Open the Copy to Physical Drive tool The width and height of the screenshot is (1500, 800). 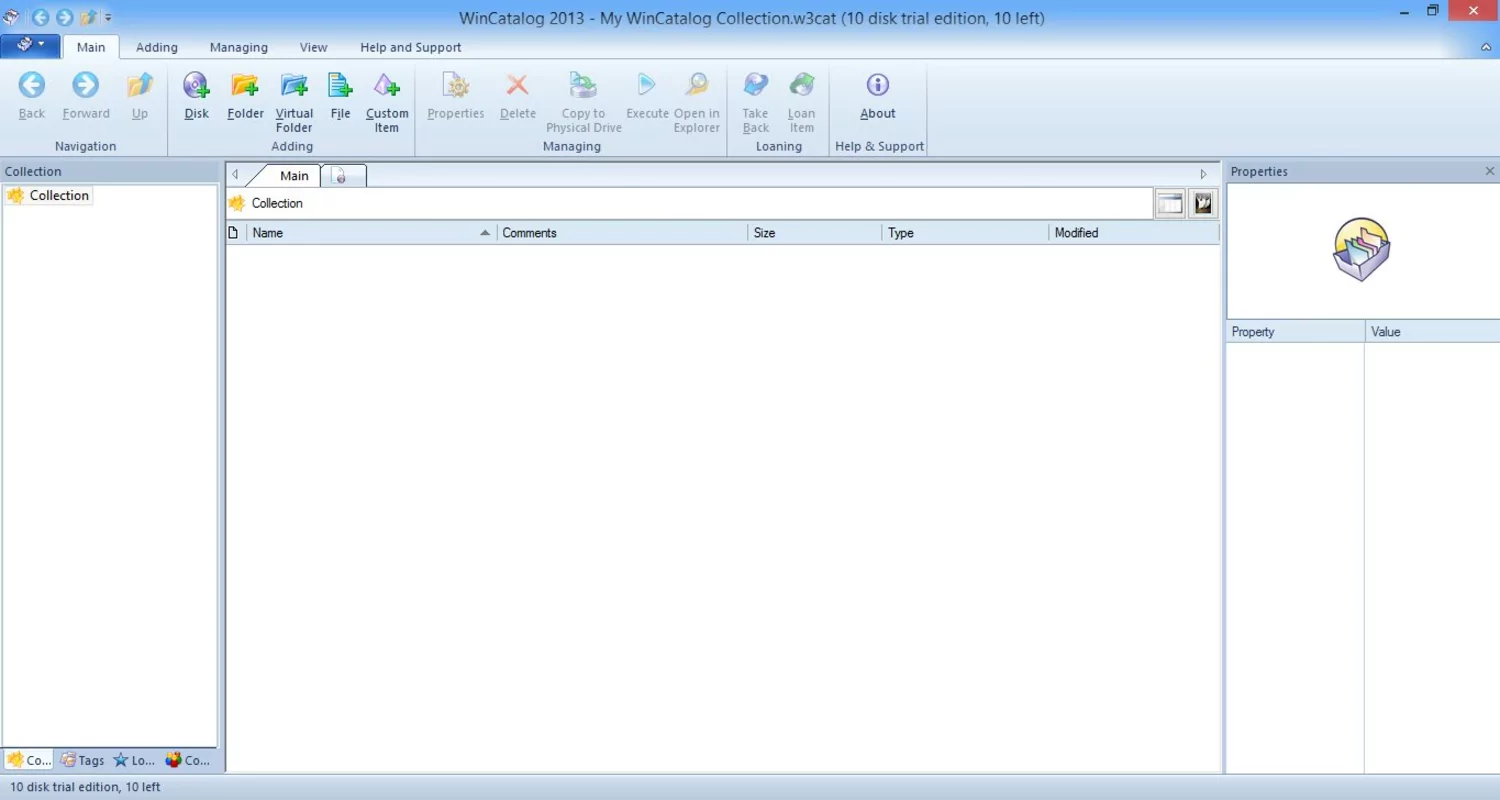[583, 97]
